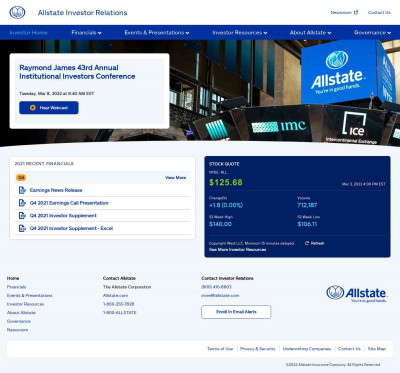Open the Underwriting Companies link
This screenshot has width=400, height=373.
pyautogui.click(x=307, y=349)
